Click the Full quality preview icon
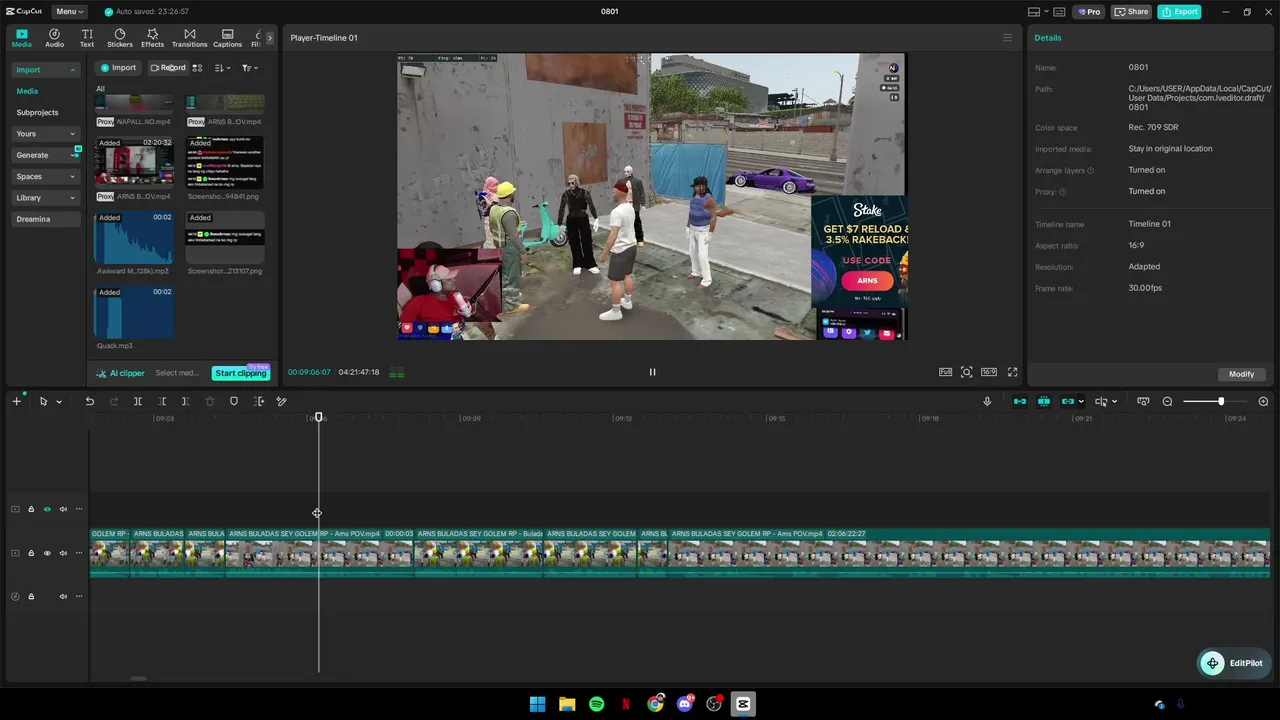1280x720 pixels. tap(945, 372)
